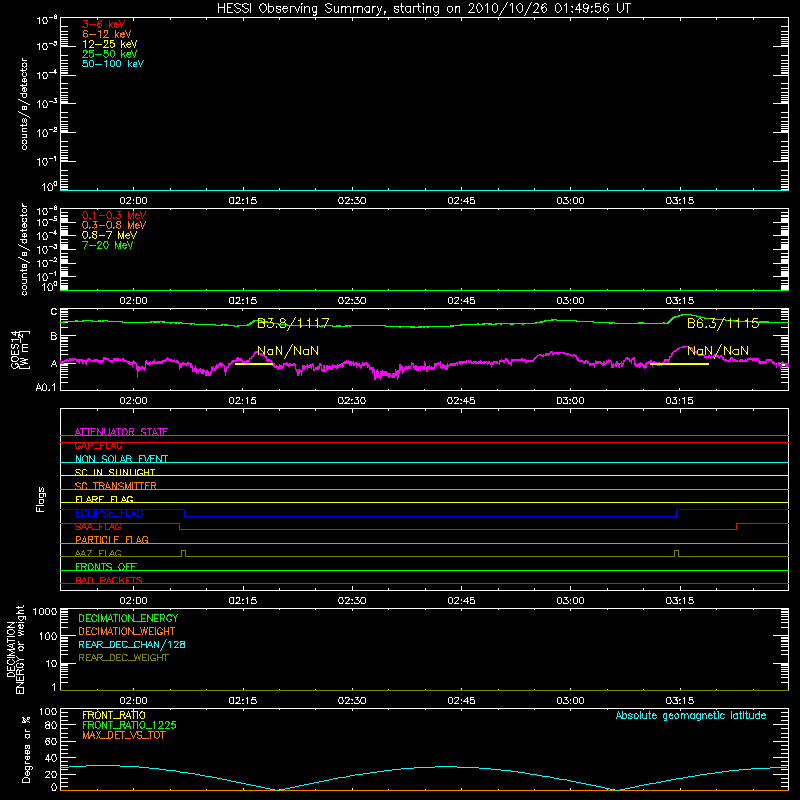Click the olive AAZ_FLAG label
Image resolution: width=800 pixels, height=800 pixels.
(98, 553)
